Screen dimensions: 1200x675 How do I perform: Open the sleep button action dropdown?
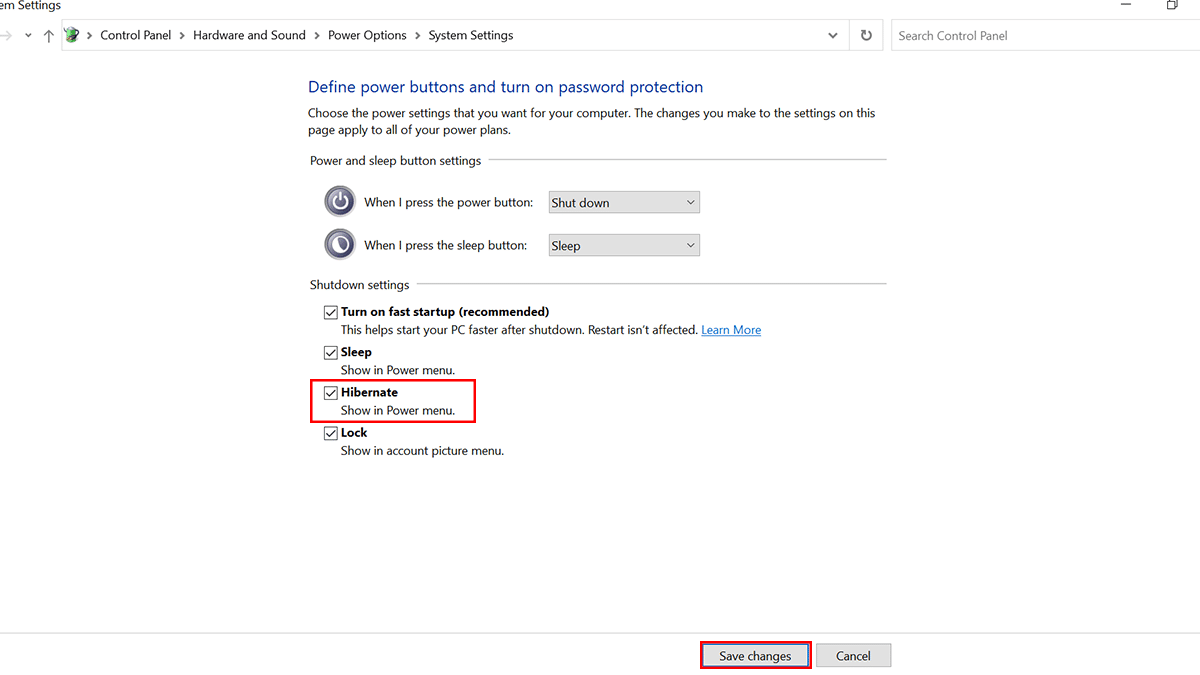[624, 245]
